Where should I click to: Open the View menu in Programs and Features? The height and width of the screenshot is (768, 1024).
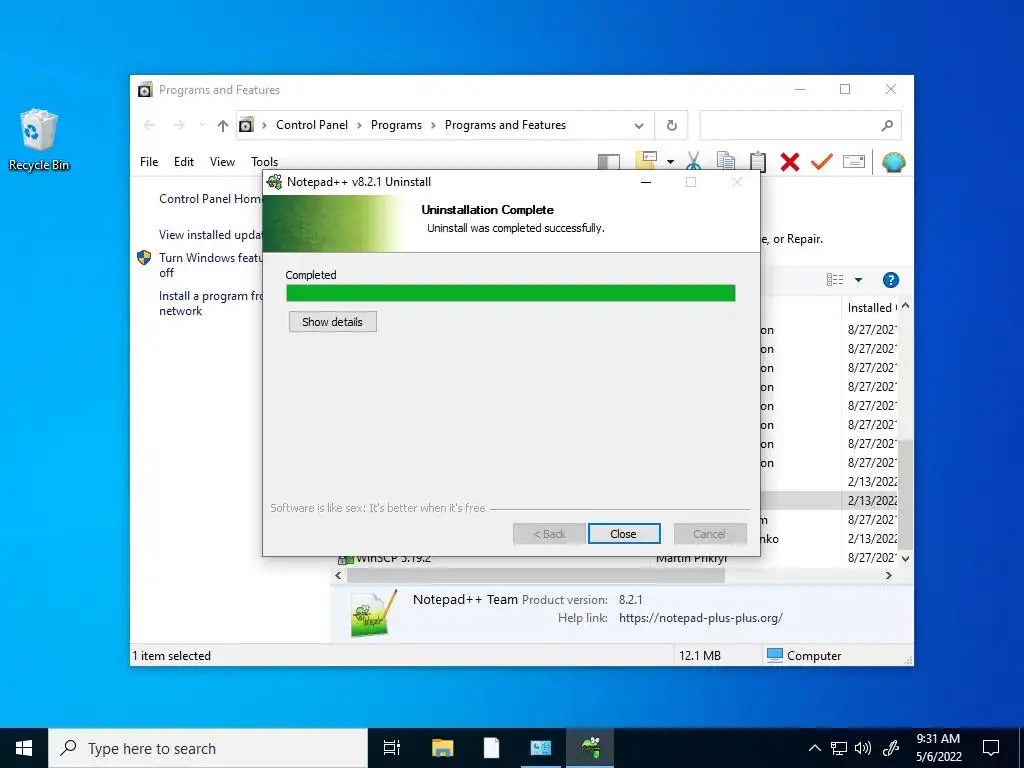222,161
